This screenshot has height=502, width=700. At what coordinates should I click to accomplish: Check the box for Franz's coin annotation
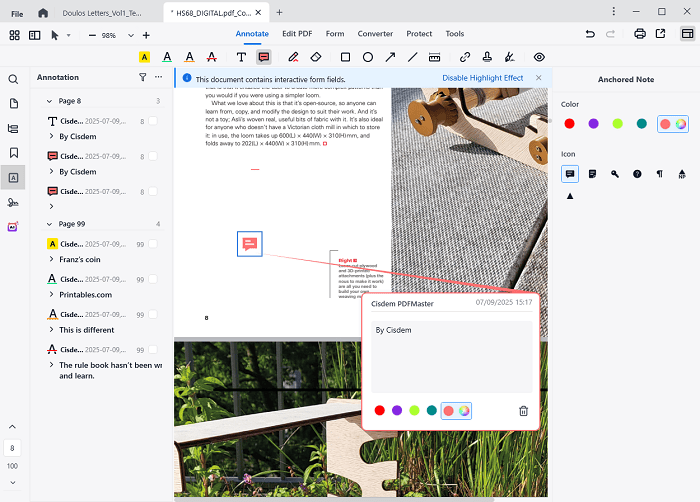(x=153, y=244)
